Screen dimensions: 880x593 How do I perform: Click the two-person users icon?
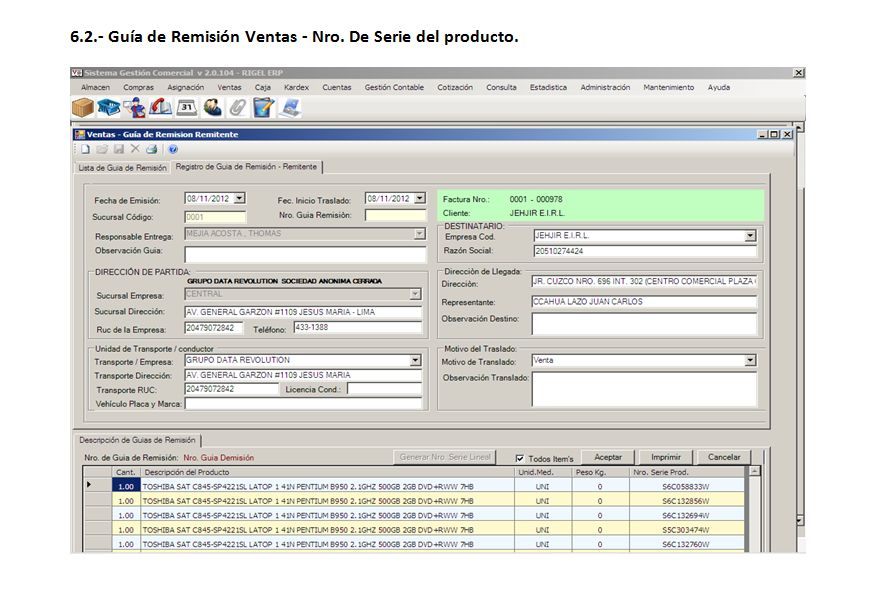tap(212, 107)
